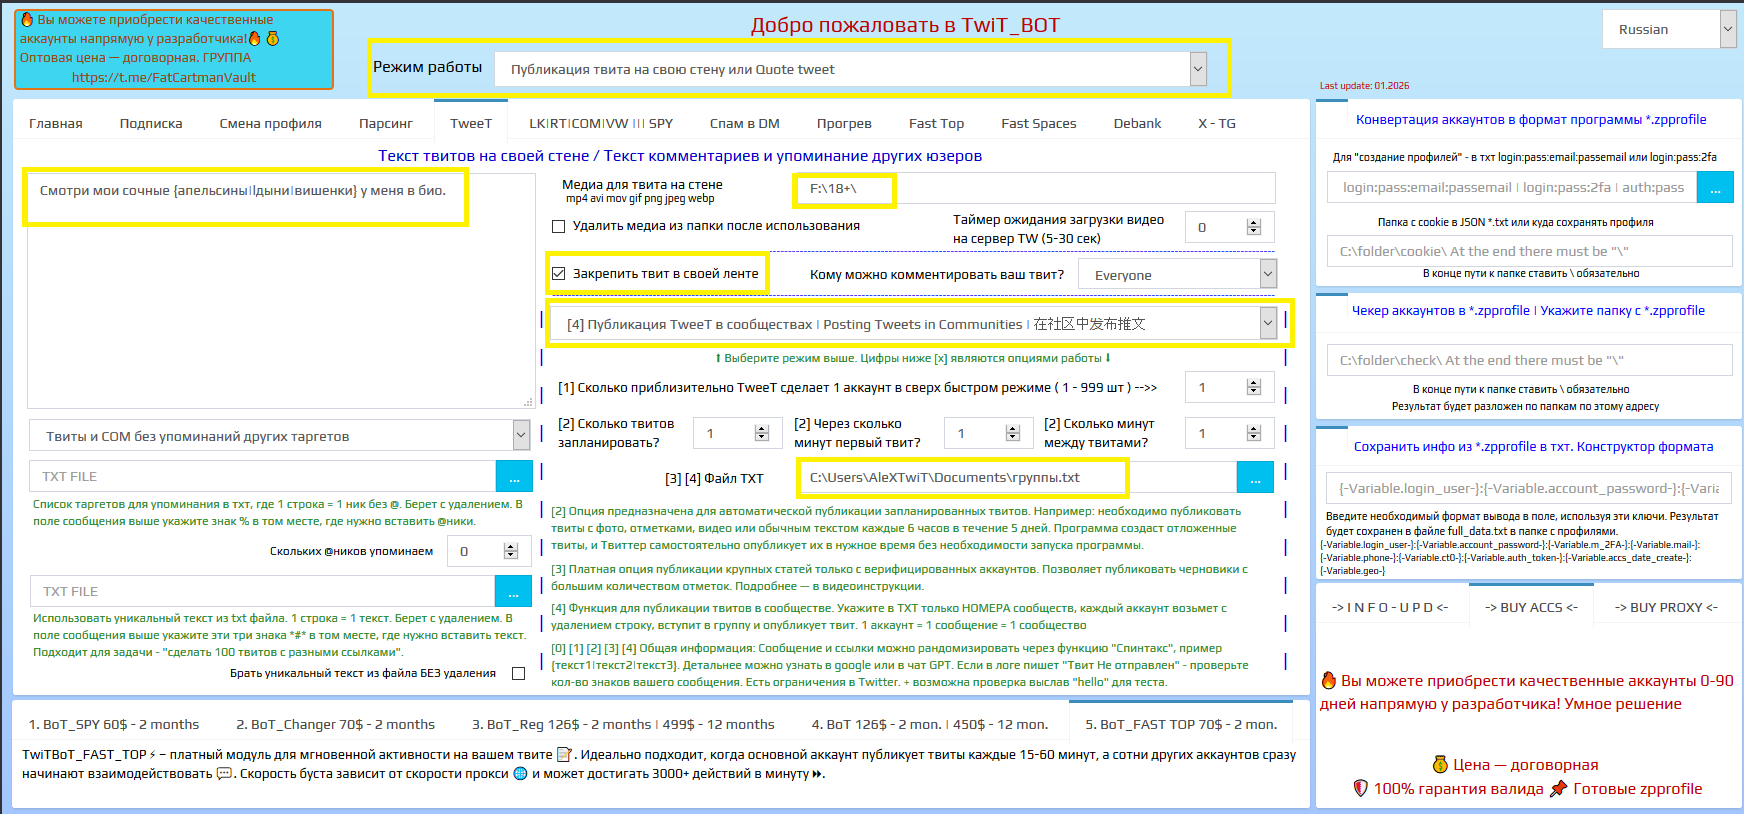
Task: Select the Парсинг tab
Action: pyautogui.click(x=386, y=123)
